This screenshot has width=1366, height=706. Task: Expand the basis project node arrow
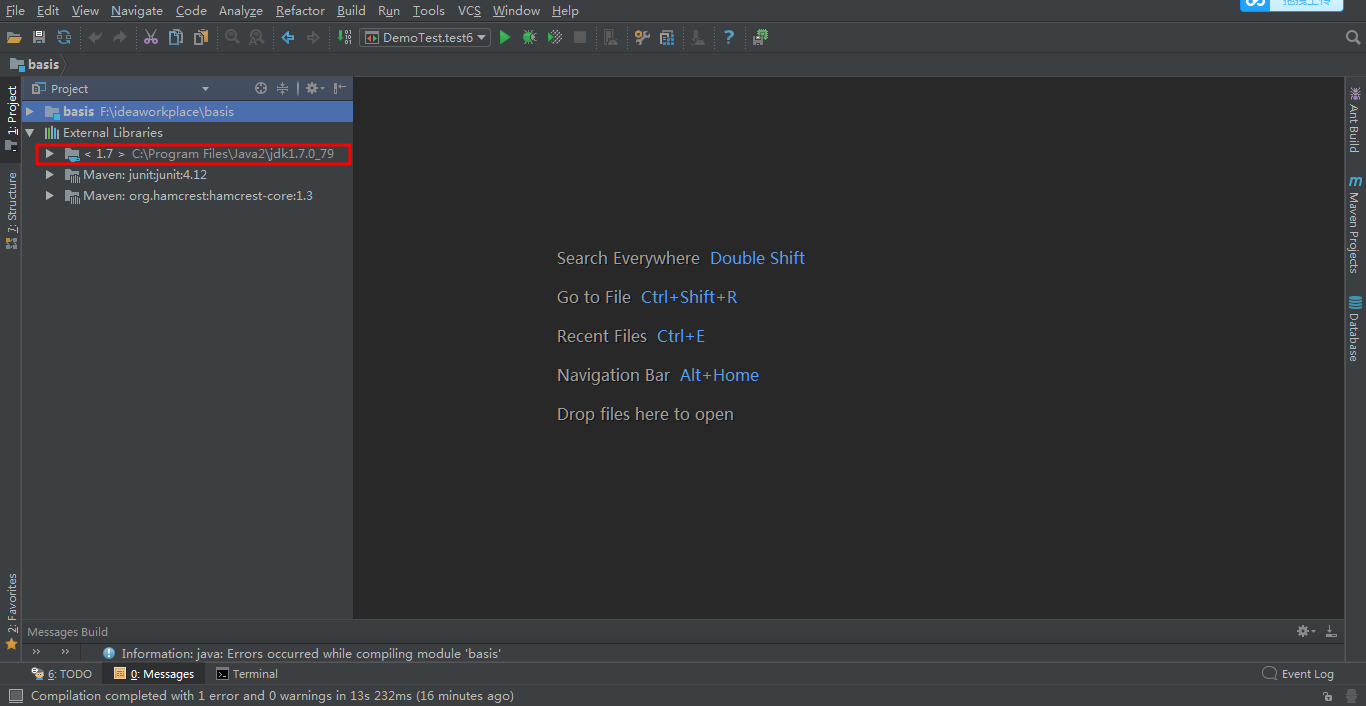(30, 111)
